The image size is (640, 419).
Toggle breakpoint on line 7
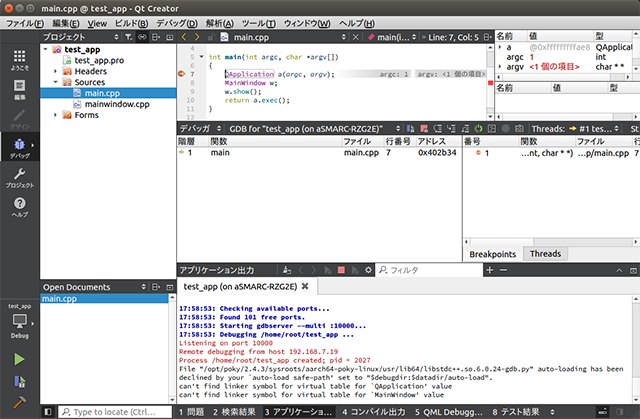(182, 74)
